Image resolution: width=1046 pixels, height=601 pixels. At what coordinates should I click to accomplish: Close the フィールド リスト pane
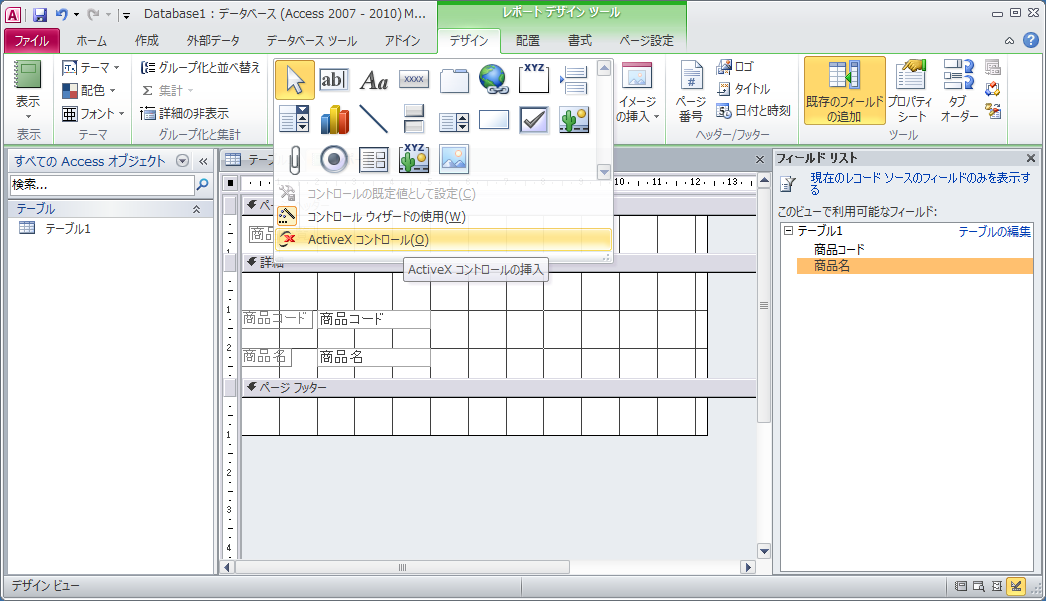[1031, 158]
